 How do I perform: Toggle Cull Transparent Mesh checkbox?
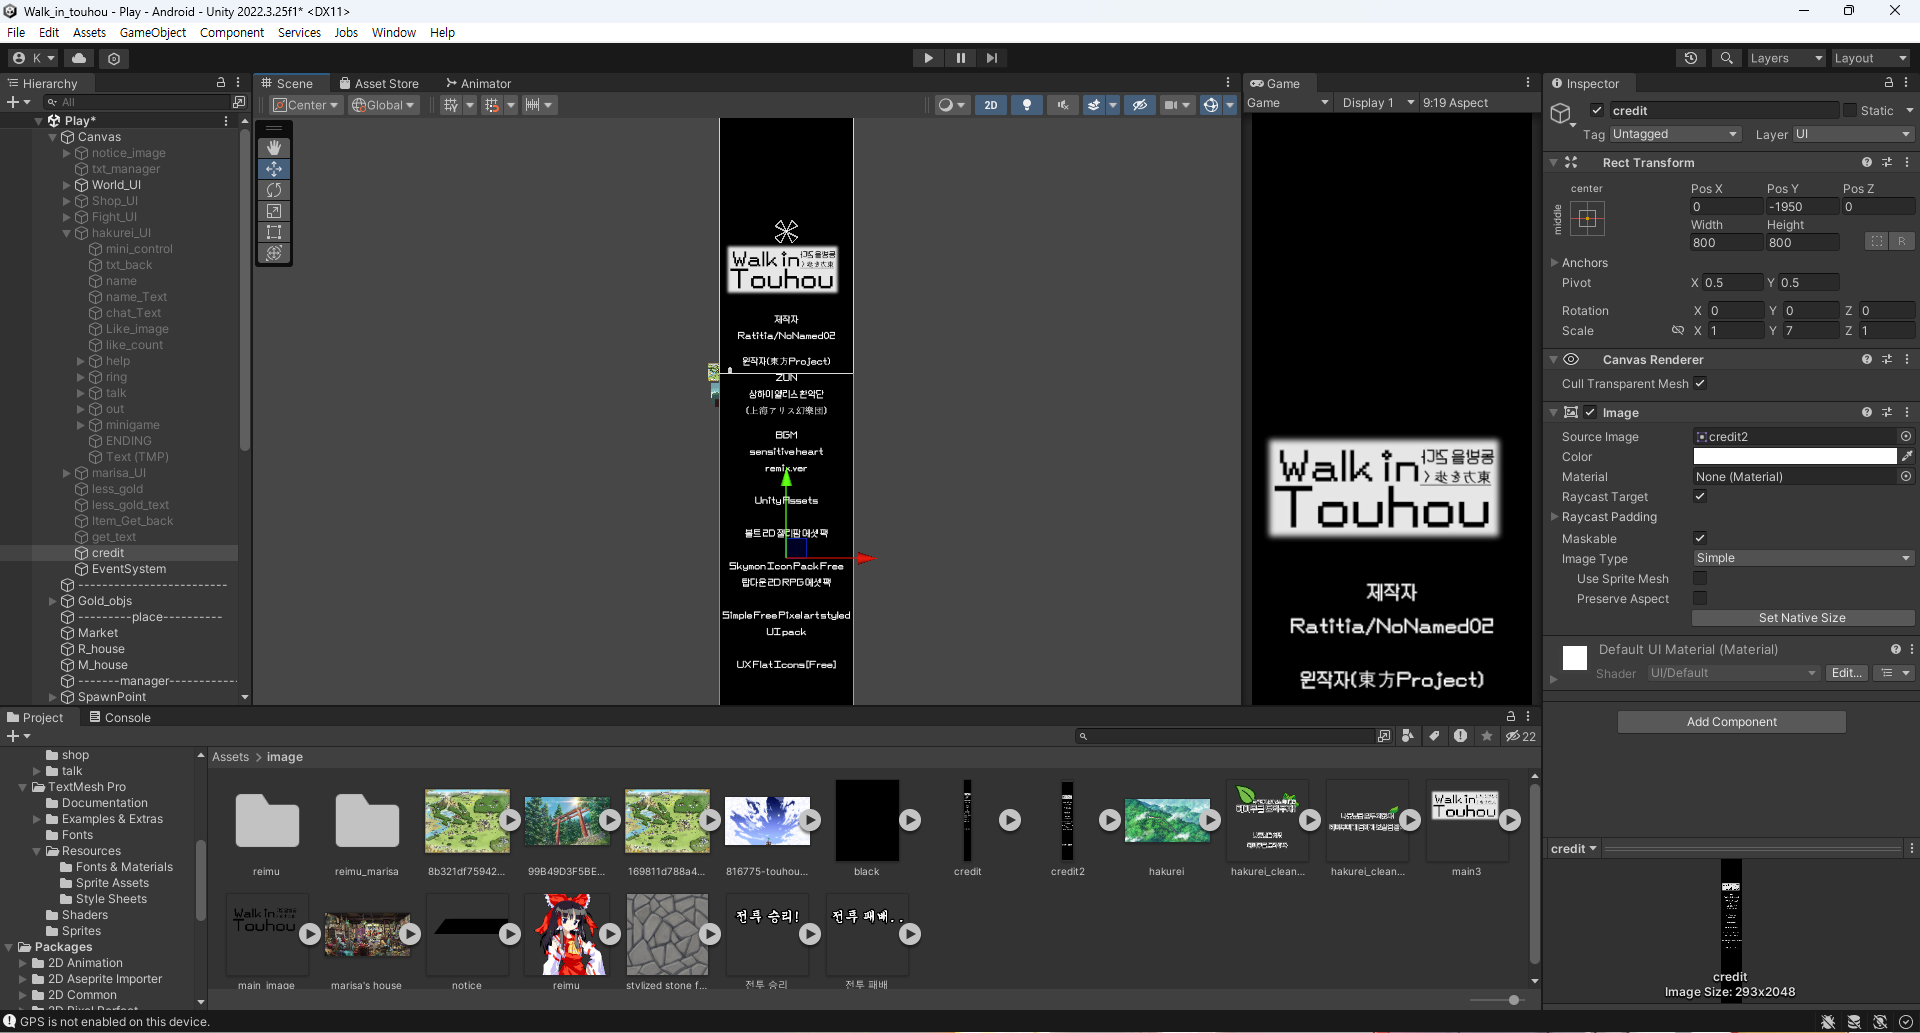1700,383
